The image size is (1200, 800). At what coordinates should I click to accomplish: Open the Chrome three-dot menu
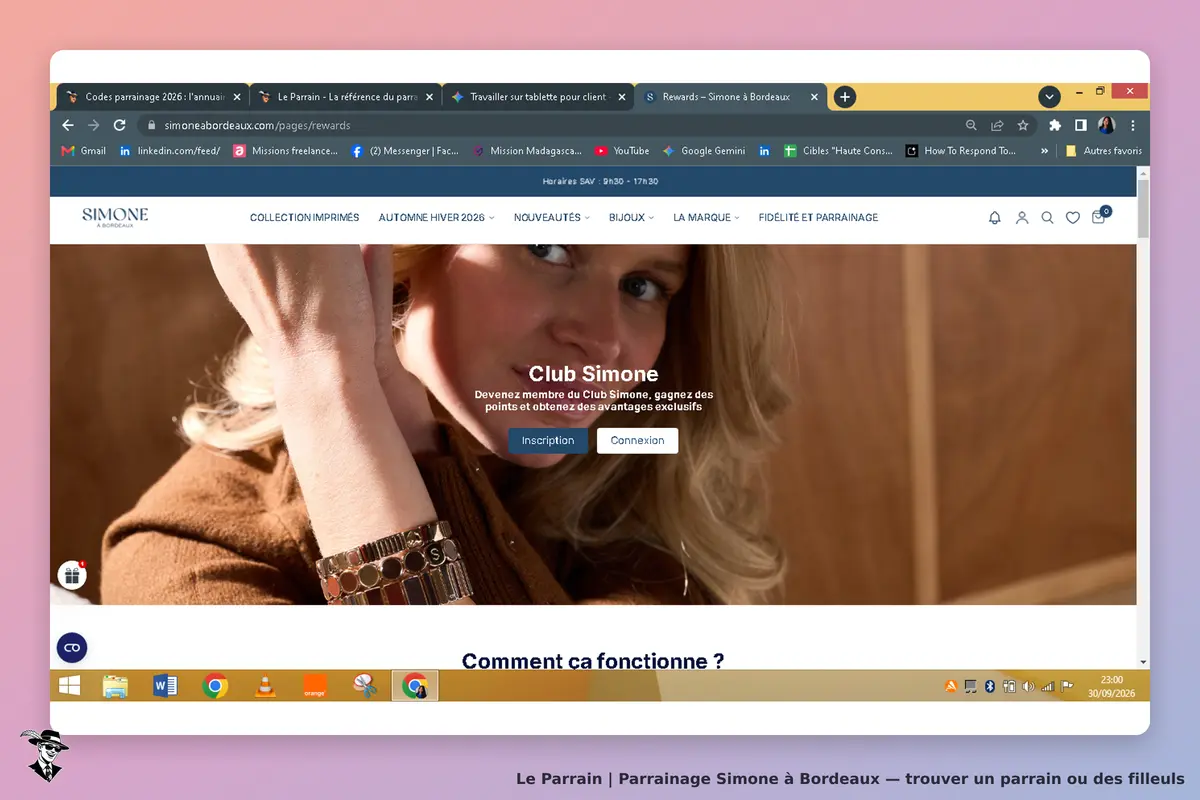[x=1133, y=125]
